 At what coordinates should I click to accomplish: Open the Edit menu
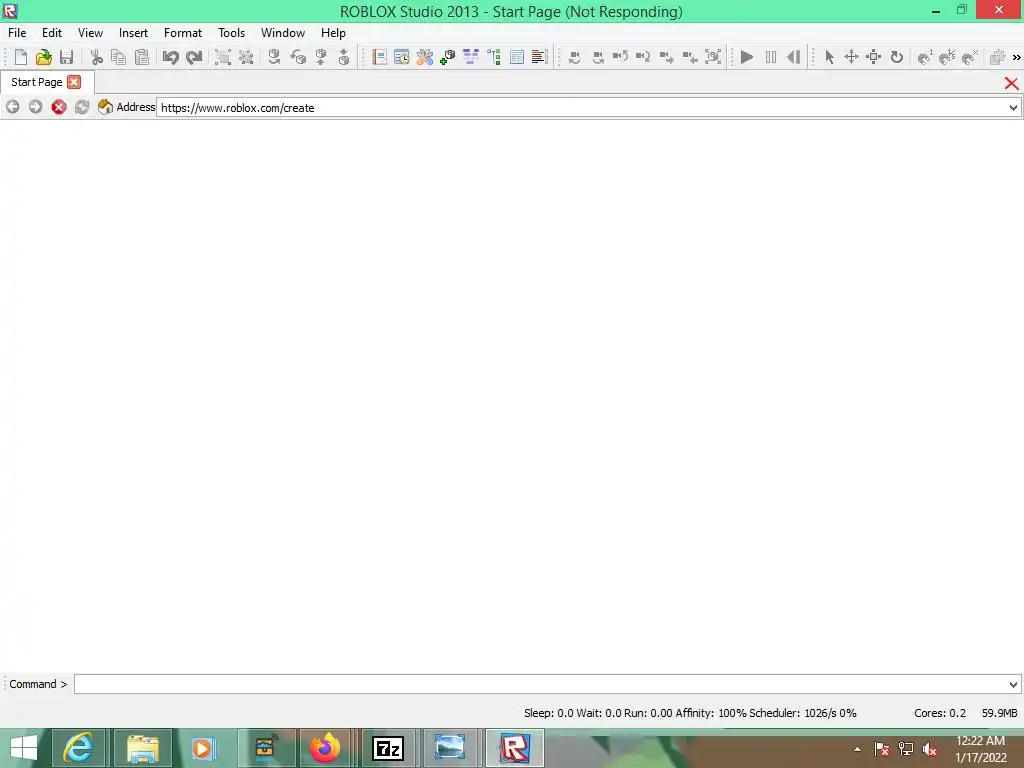(x=52, y=33)
